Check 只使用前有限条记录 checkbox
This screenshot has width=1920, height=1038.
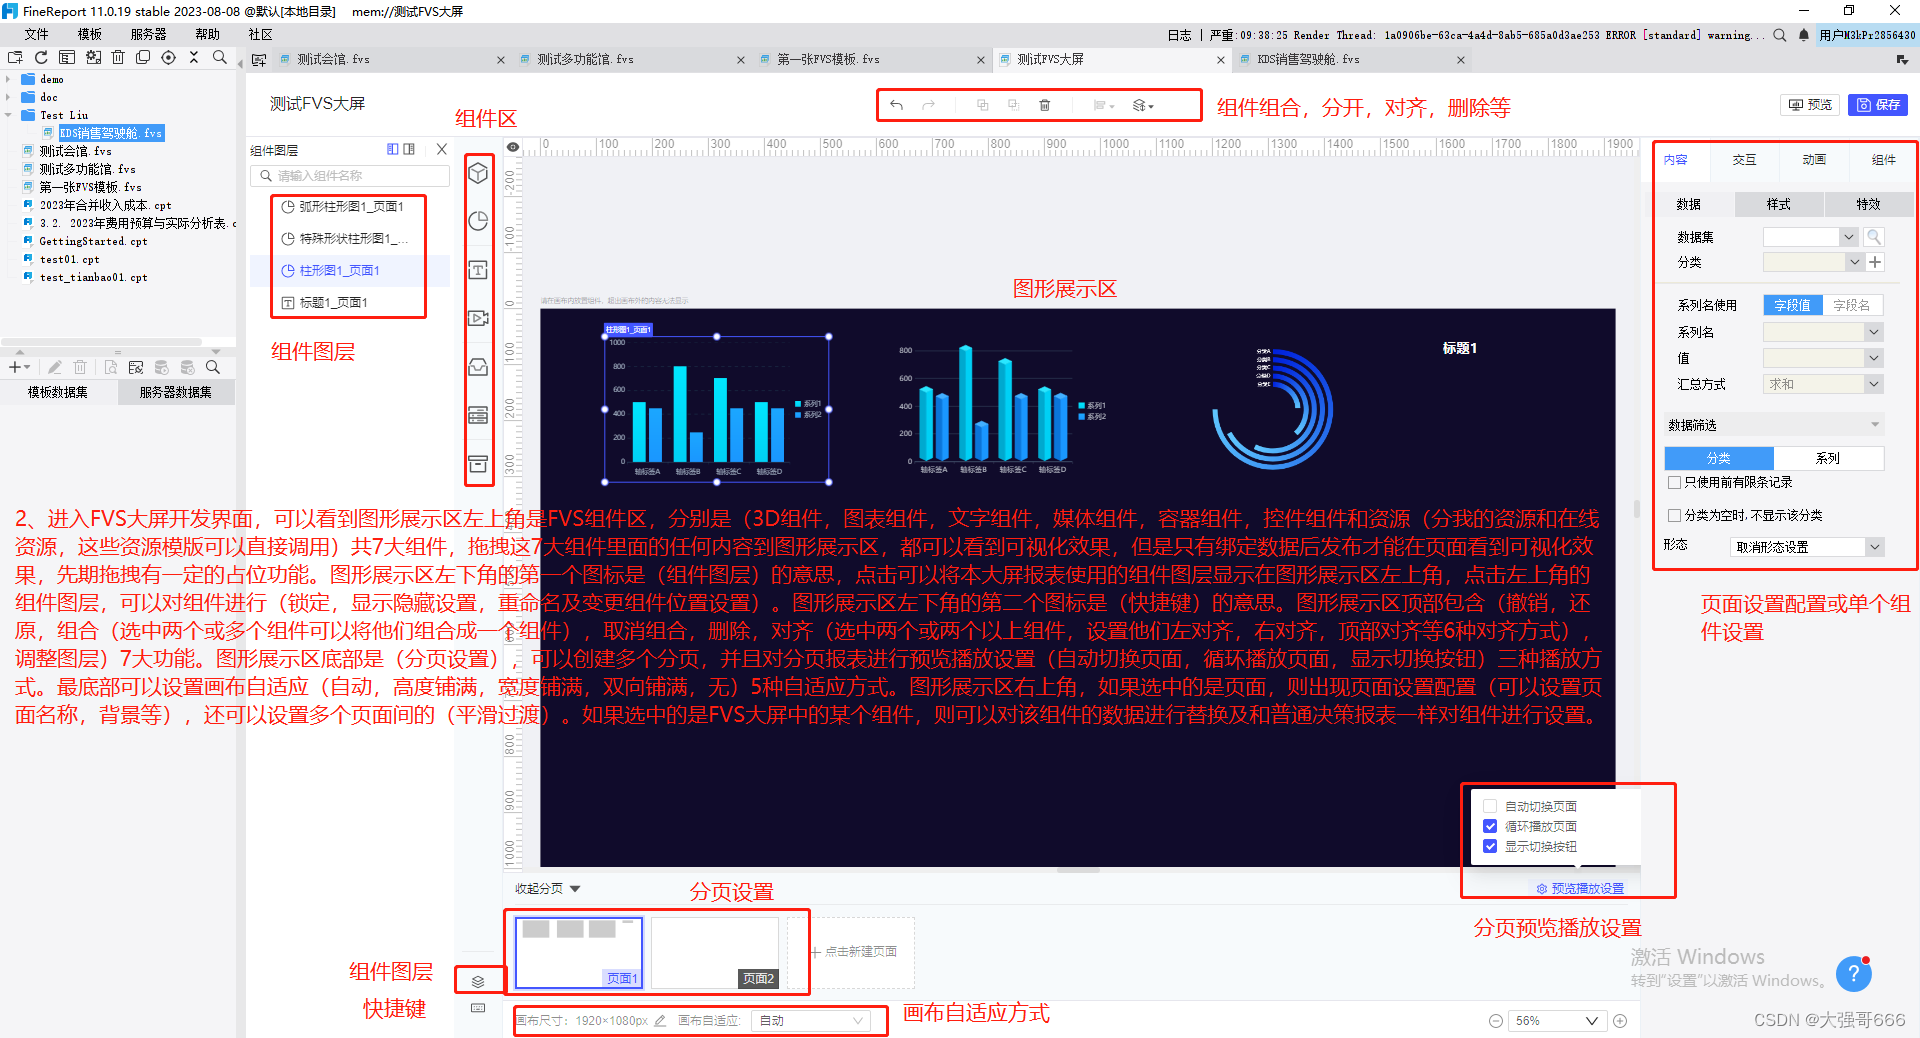pos(1674,482)
